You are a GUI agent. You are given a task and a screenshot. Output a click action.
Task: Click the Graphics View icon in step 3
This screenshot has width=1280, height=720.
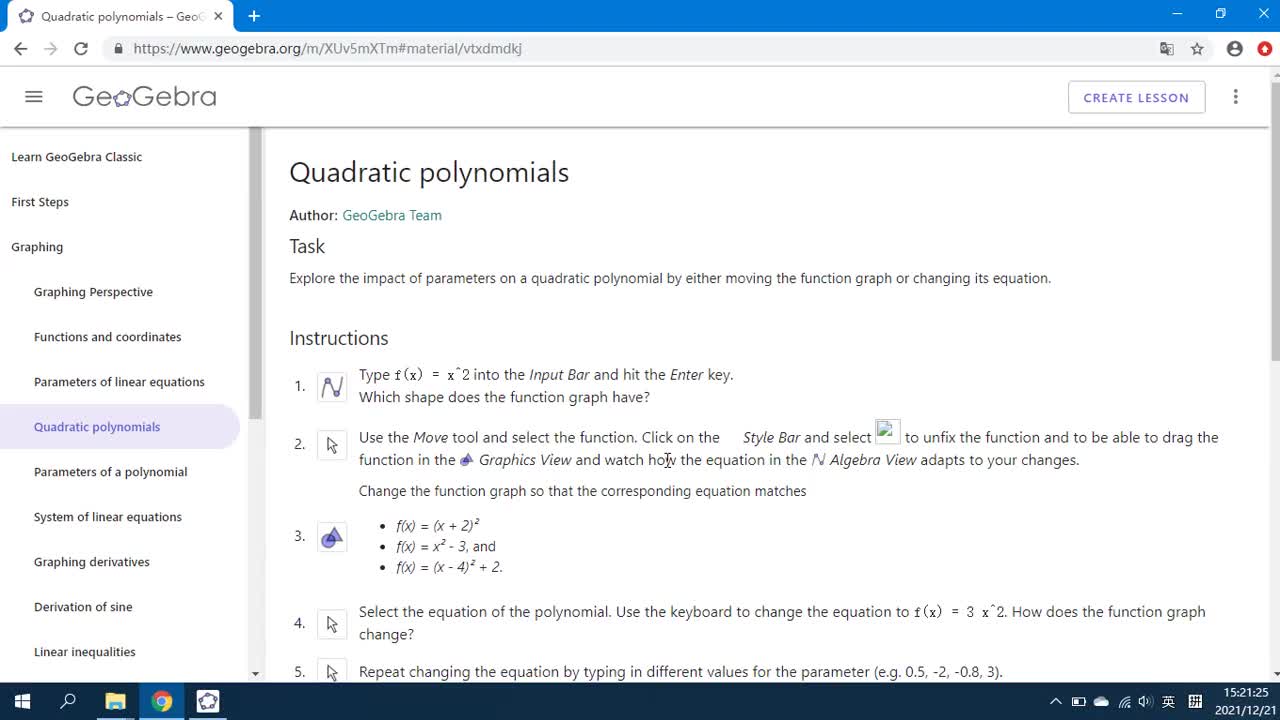[x=332, y=537]
